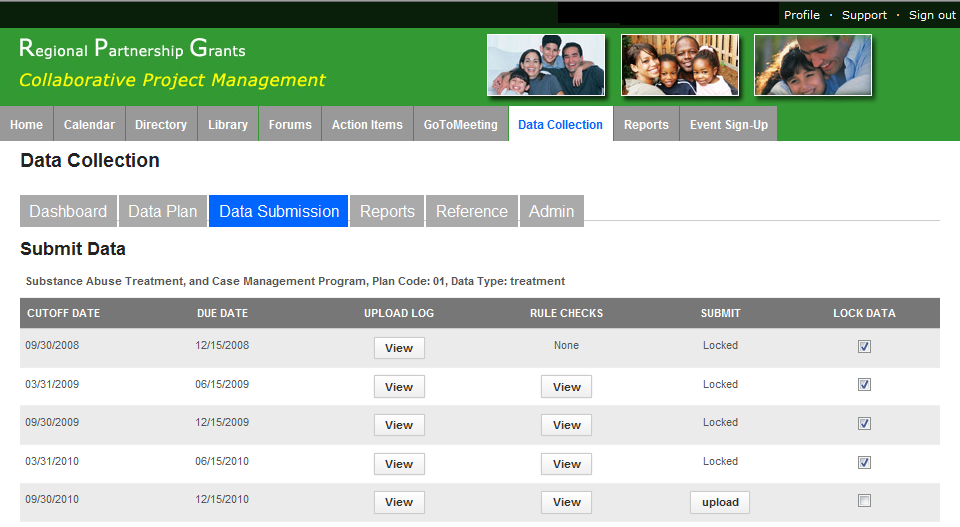960x527 pixels.
Task: Click the due date 06/15/2010 cell
Action: point(222,462)
